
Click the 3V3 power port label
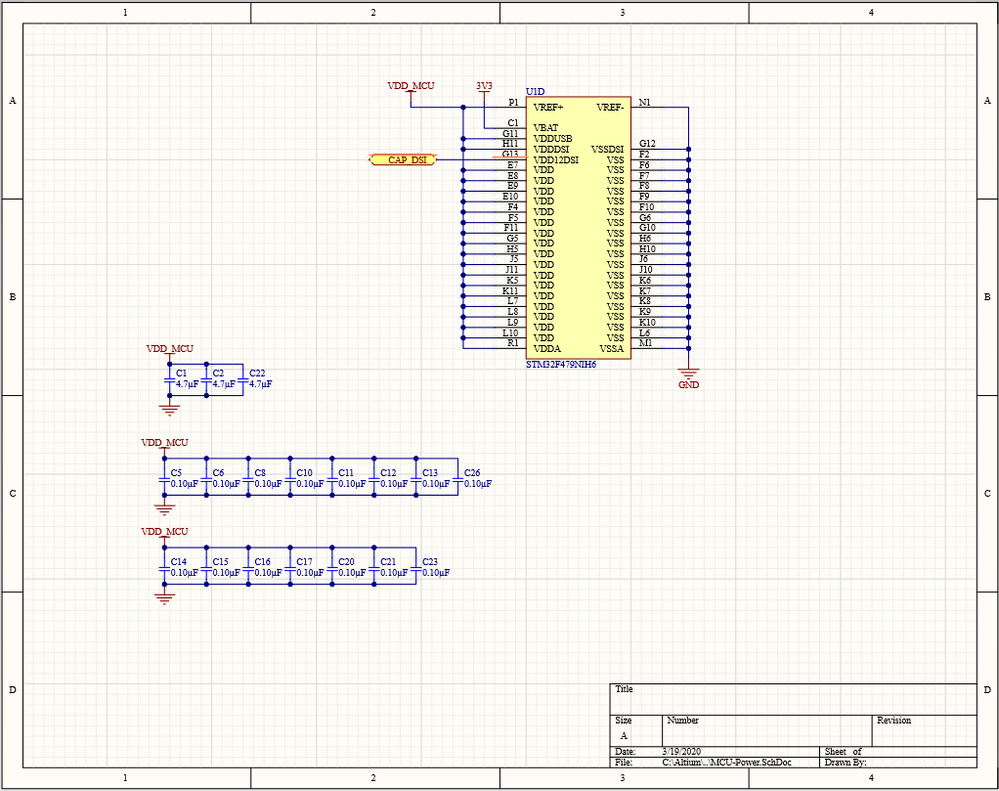click(x=484, y=86)
